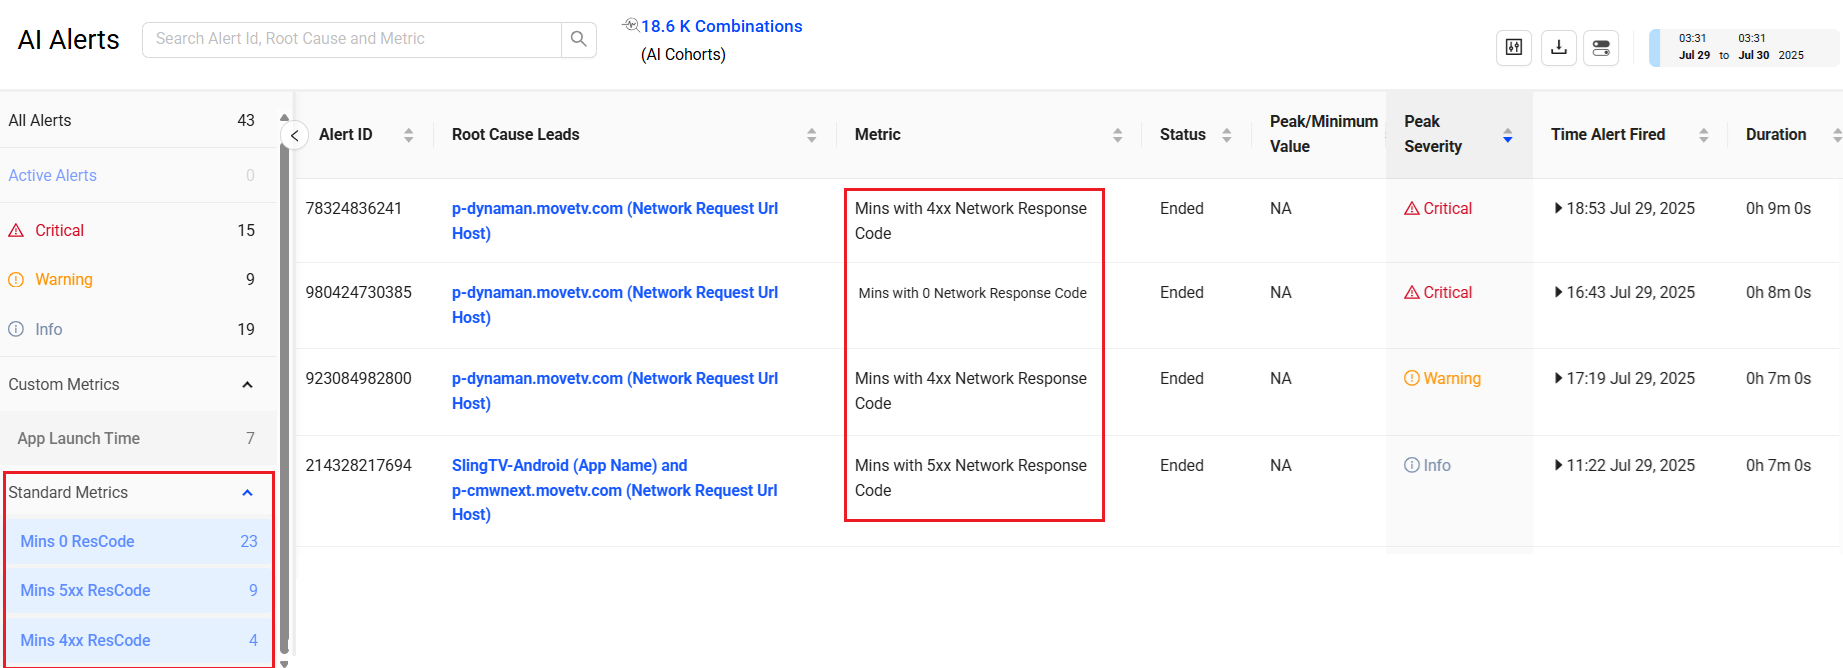Filter alerts by Critical severity
The height and width of the screenshot is (668, 1843).
coord(60,231)
